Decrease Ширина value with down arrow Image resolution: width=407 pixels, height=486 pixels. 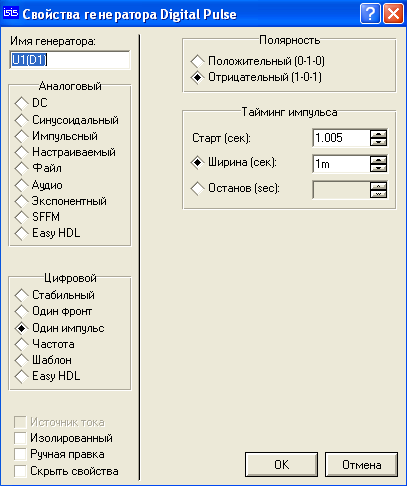point(378,168)
